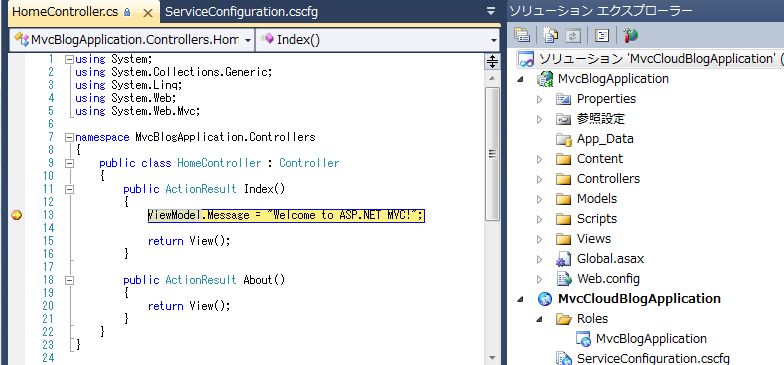Click the 参照設定 references icon
This screenshot has height=365, width=784.
pos(564,119)
